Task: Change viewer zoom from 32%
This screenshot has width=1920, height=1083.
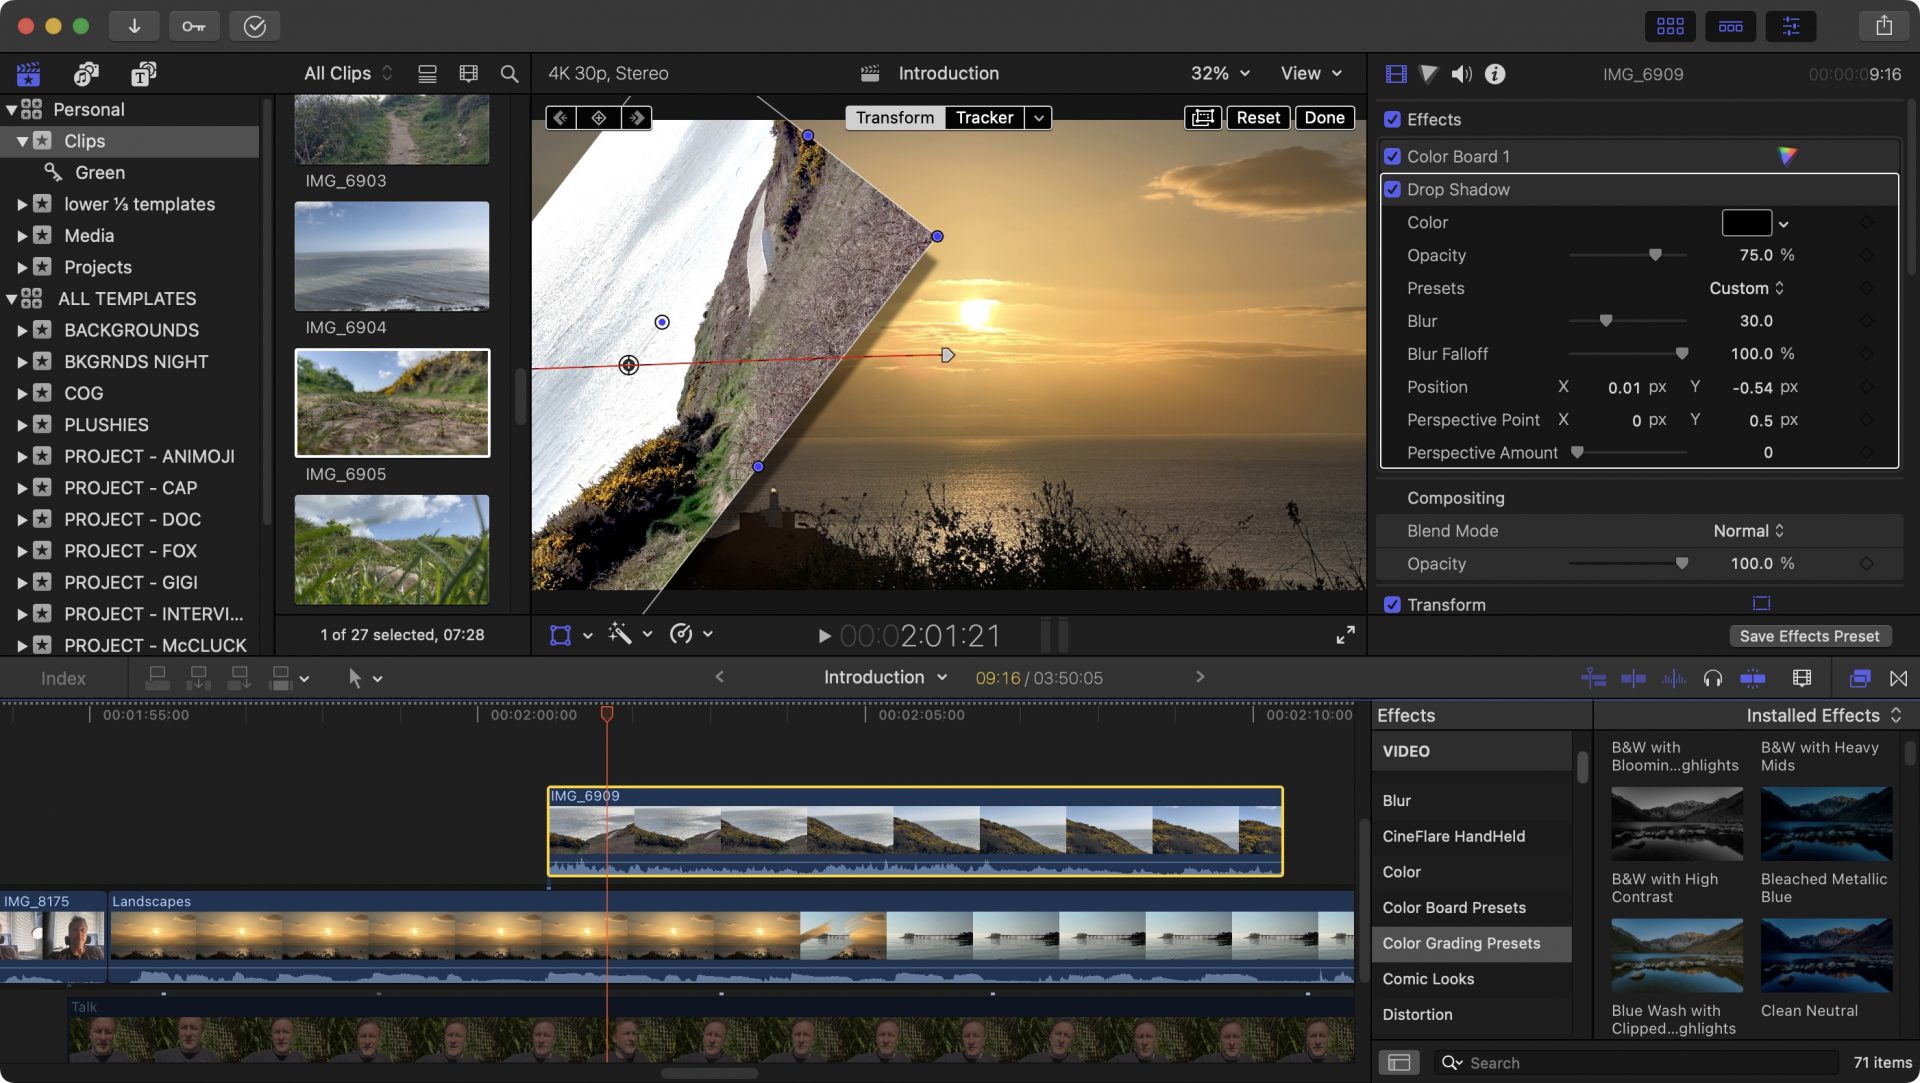Action: point(1218,73)
